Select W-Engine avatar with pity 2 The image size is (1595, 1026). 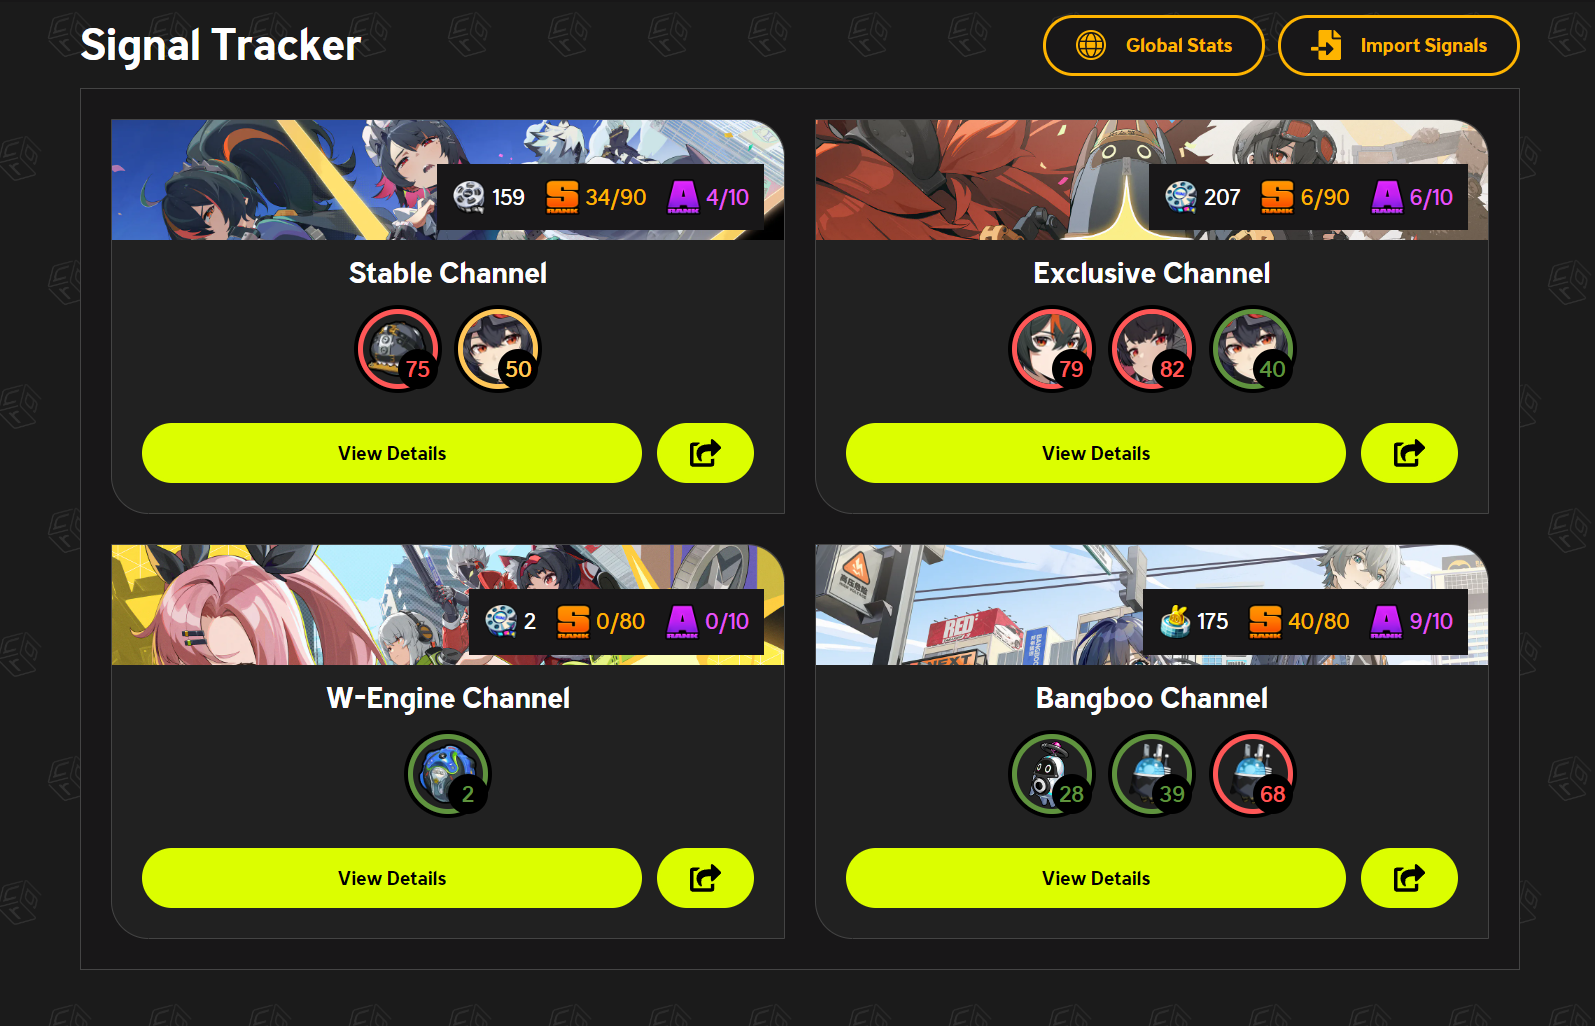coord(448,774)
